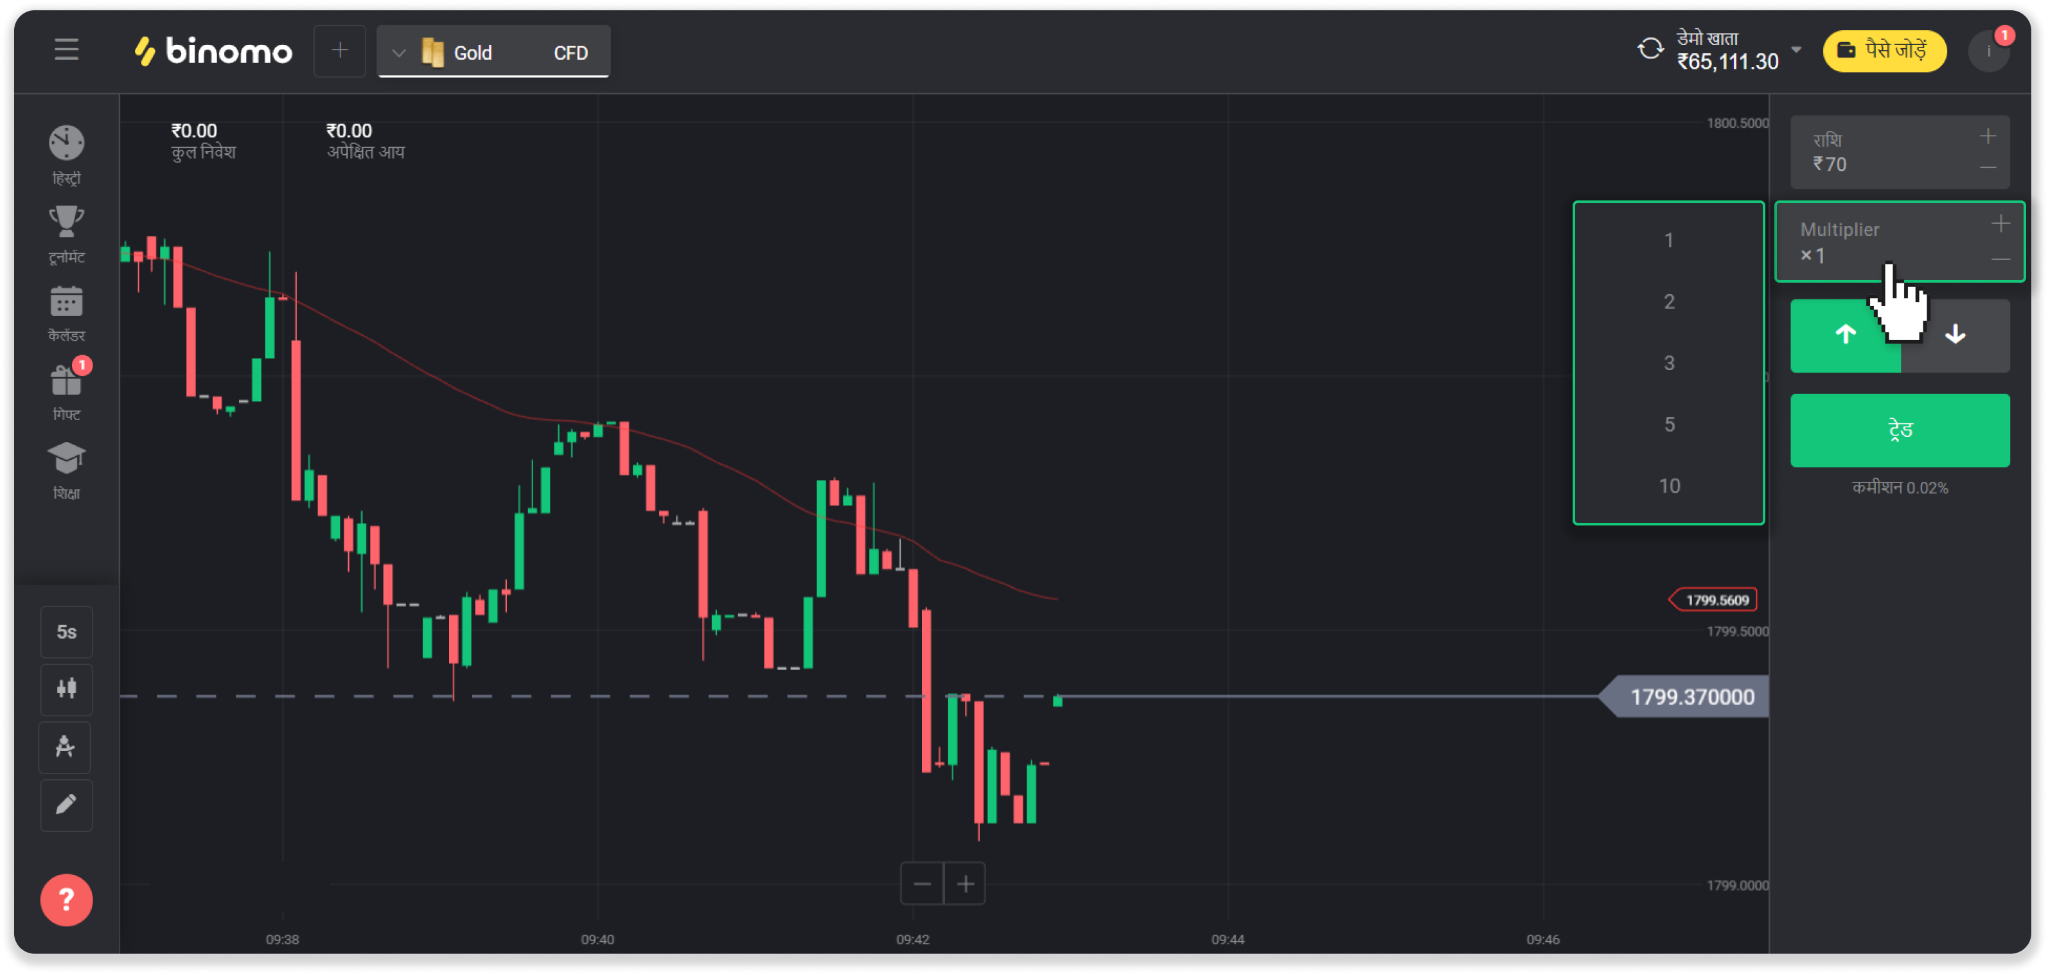Open the Tournaments trophy icon
The width and height of the screenshot is (2048, 975).
[x=66, y=222]
